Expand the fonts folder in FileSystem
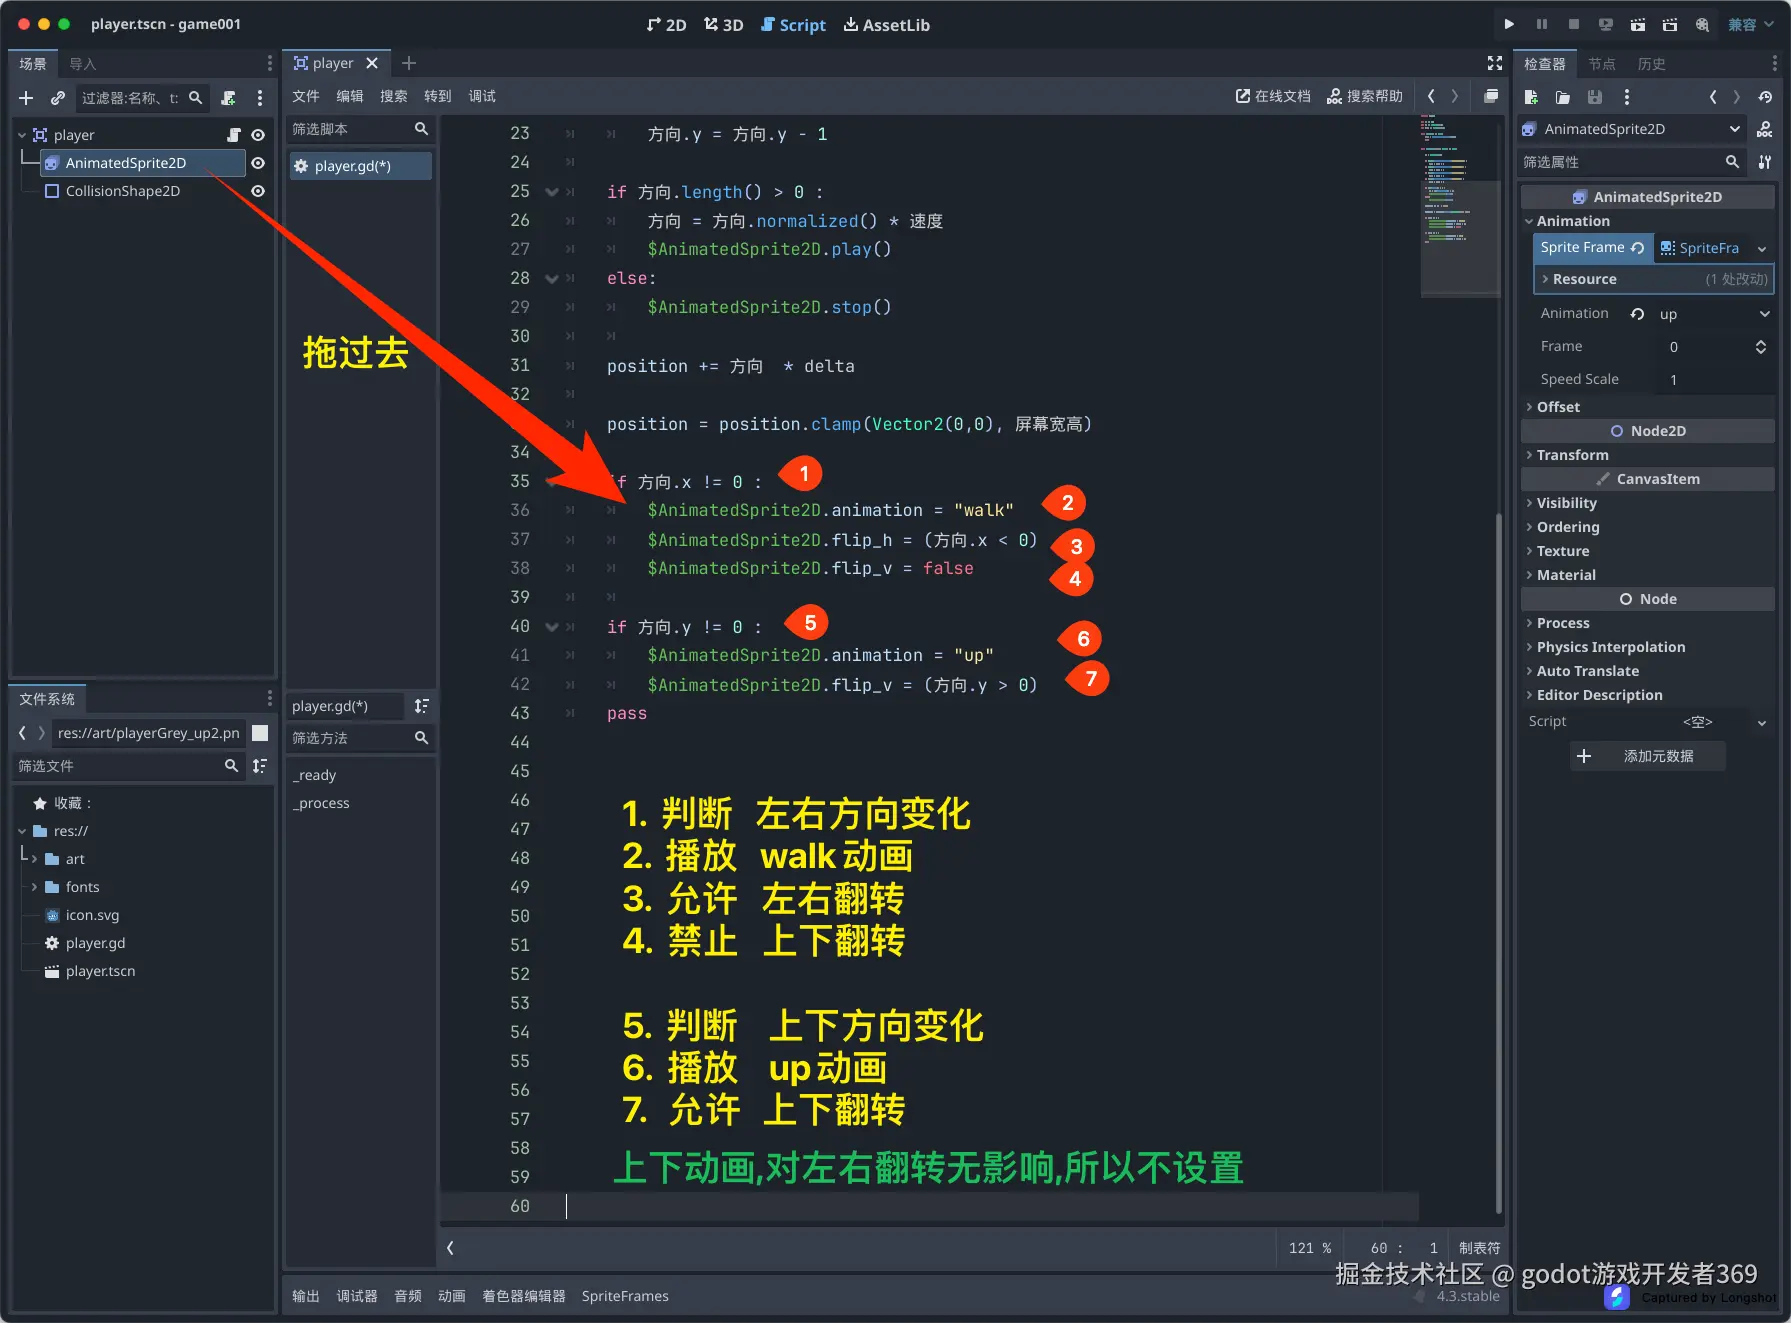This screenshot has width=1791, height=1323. click(34, 887)
